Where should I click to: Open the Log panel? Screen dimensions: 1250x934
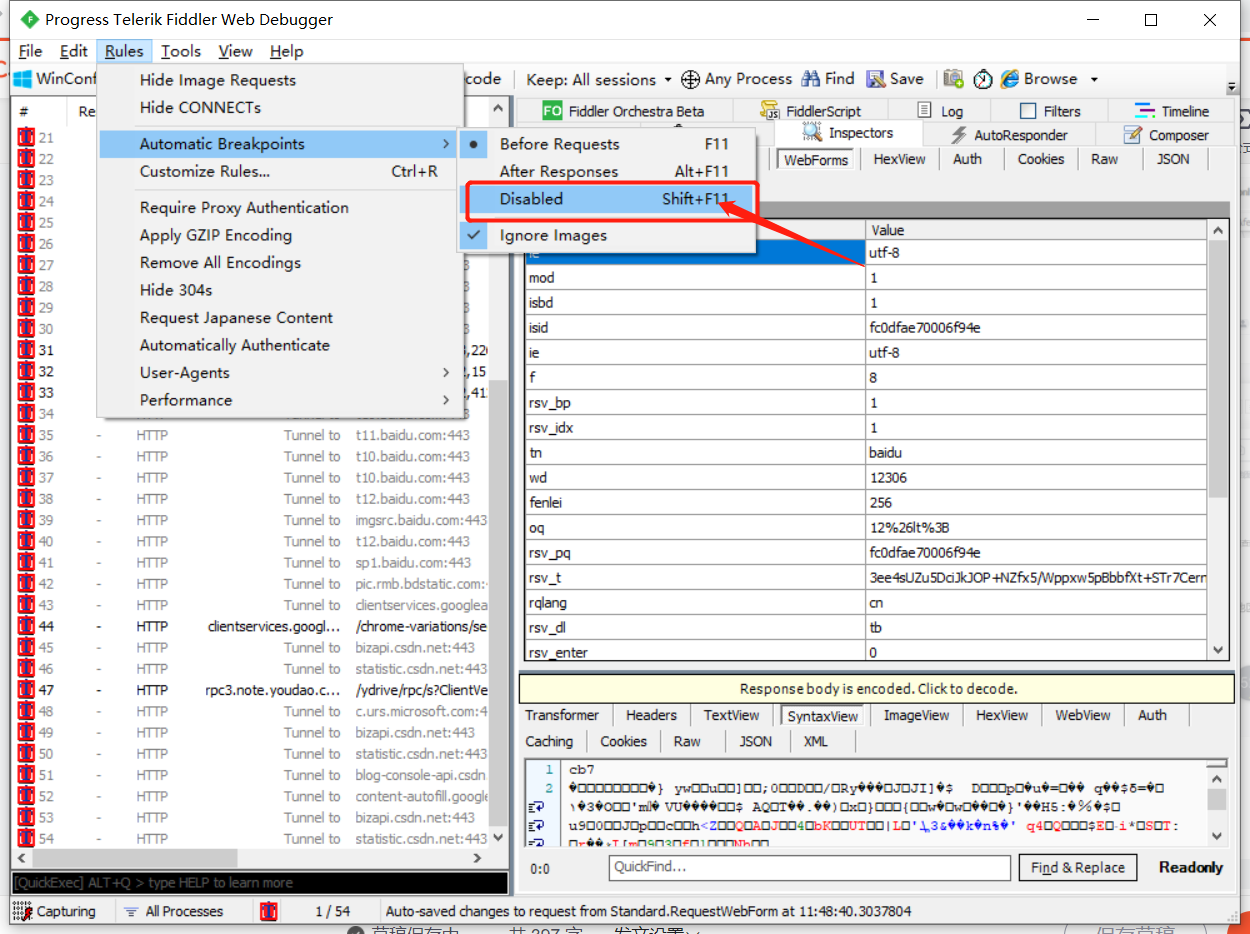pyautogui.click(x=951, y=110)
